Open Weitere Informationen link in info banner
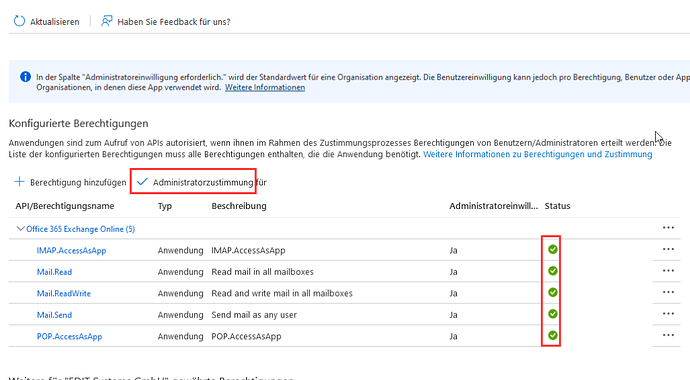Screen dimensions: 690x380 click(x=265, y=88)
